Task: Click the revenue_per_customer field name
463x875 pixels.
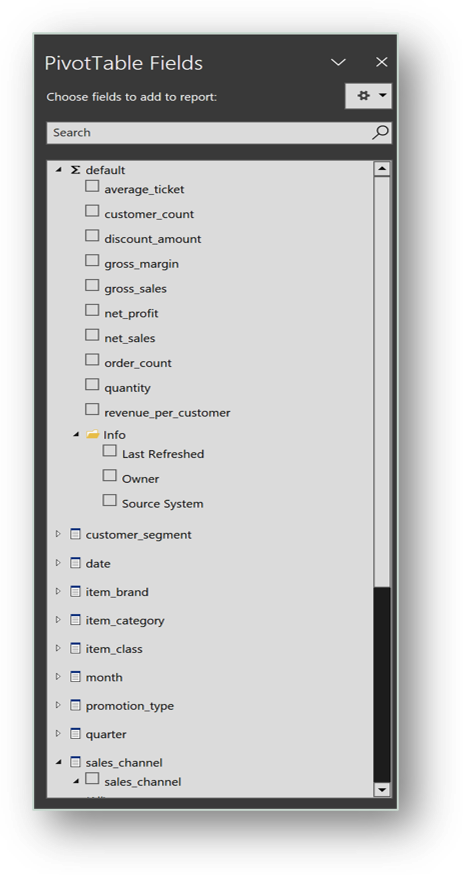Action: [x=167, y=413]
